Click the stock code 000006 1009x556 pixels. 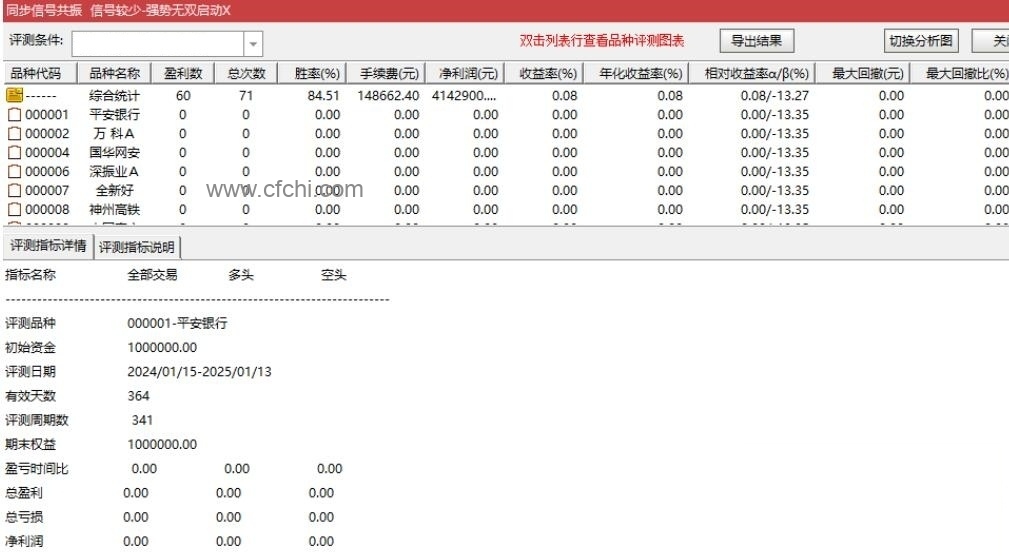(x=47, y=172)
